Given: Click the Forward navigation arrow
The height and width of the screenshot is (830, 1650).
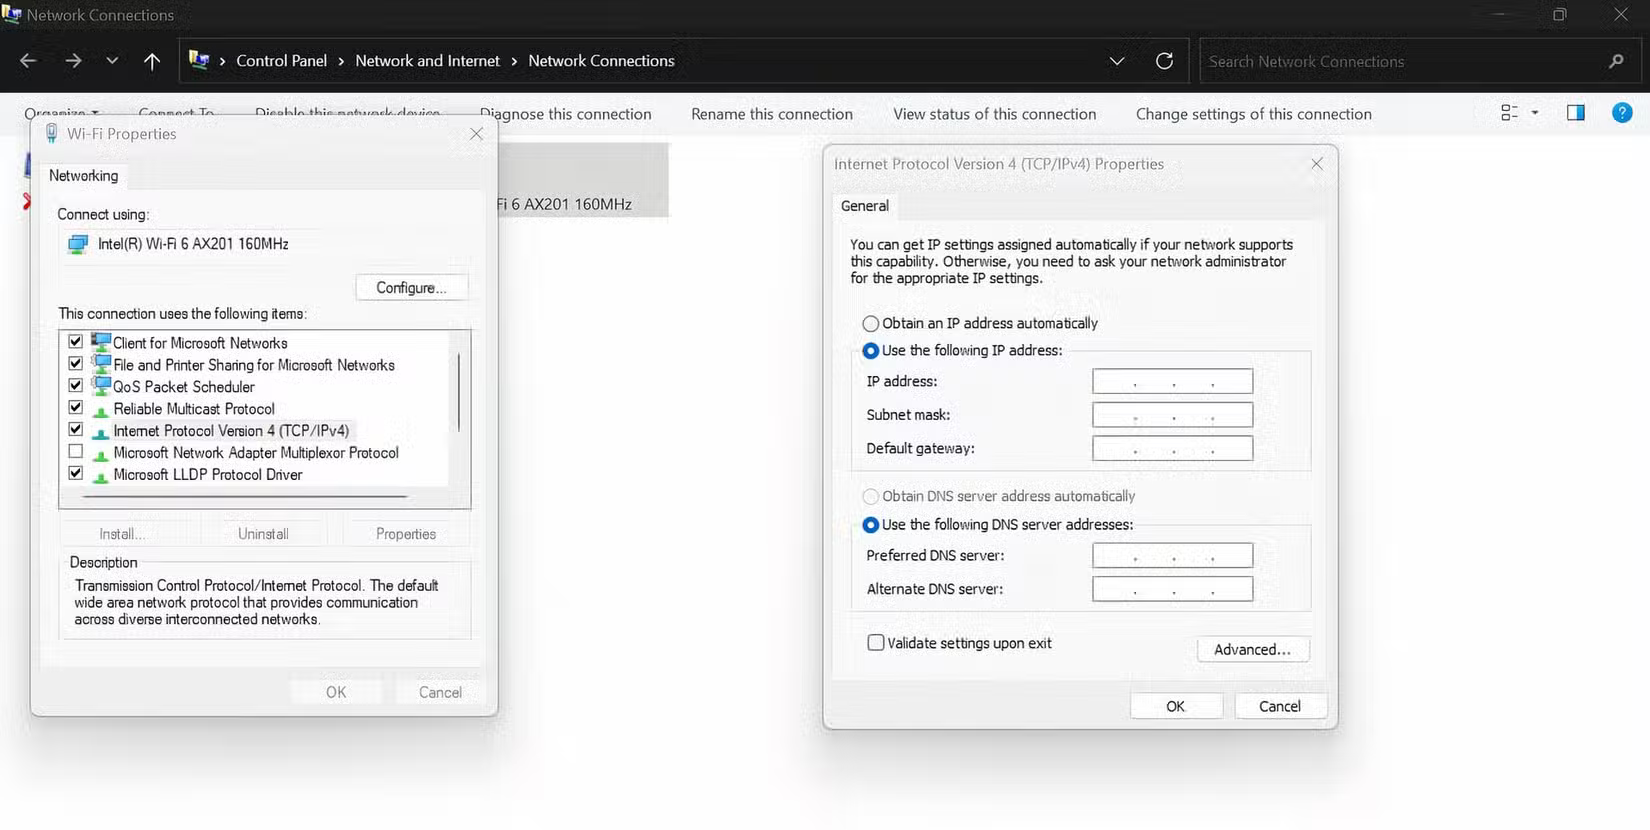Looking at the screenshot, I should tap(73, 61).
